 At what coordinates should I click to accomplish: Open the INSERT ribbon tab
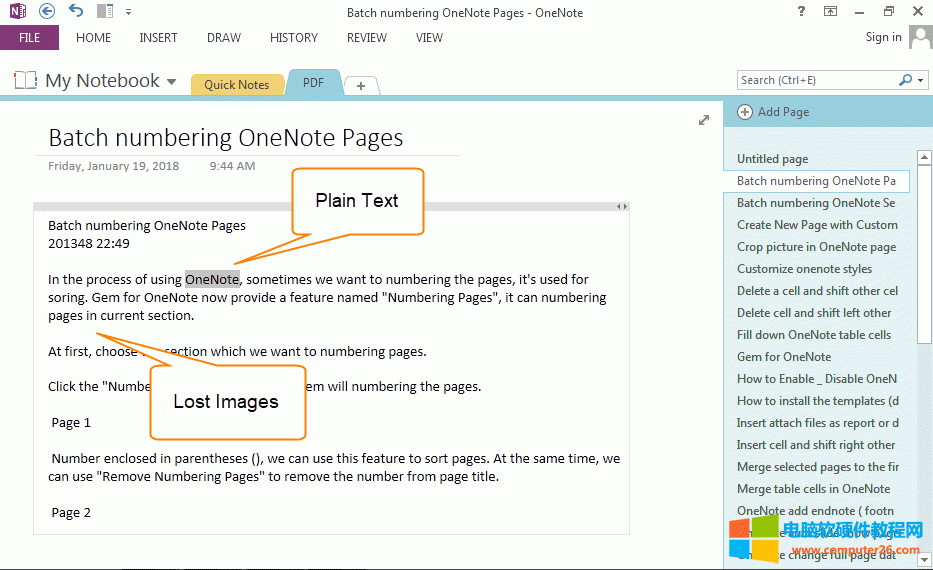(x=158, y=38)
